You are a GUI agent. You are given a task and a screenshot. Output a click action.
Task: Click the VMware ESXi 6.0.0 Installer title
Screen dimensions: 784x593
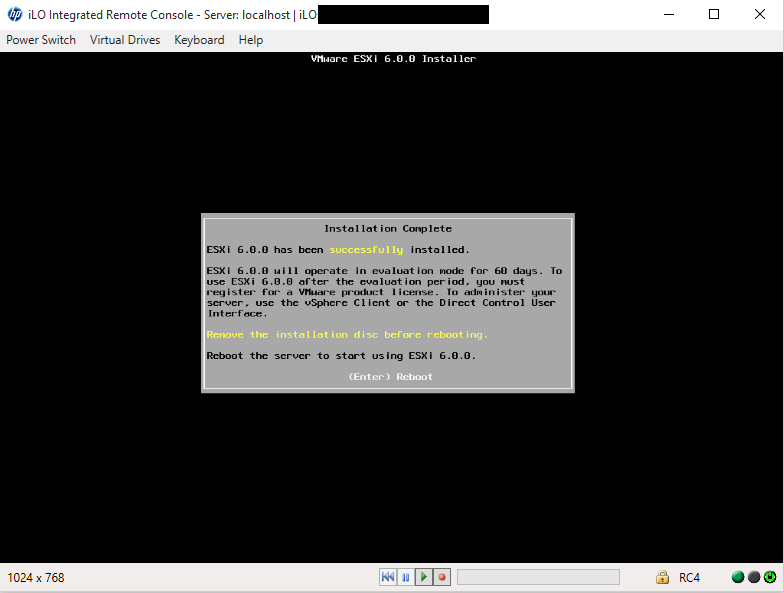(394, 58)
